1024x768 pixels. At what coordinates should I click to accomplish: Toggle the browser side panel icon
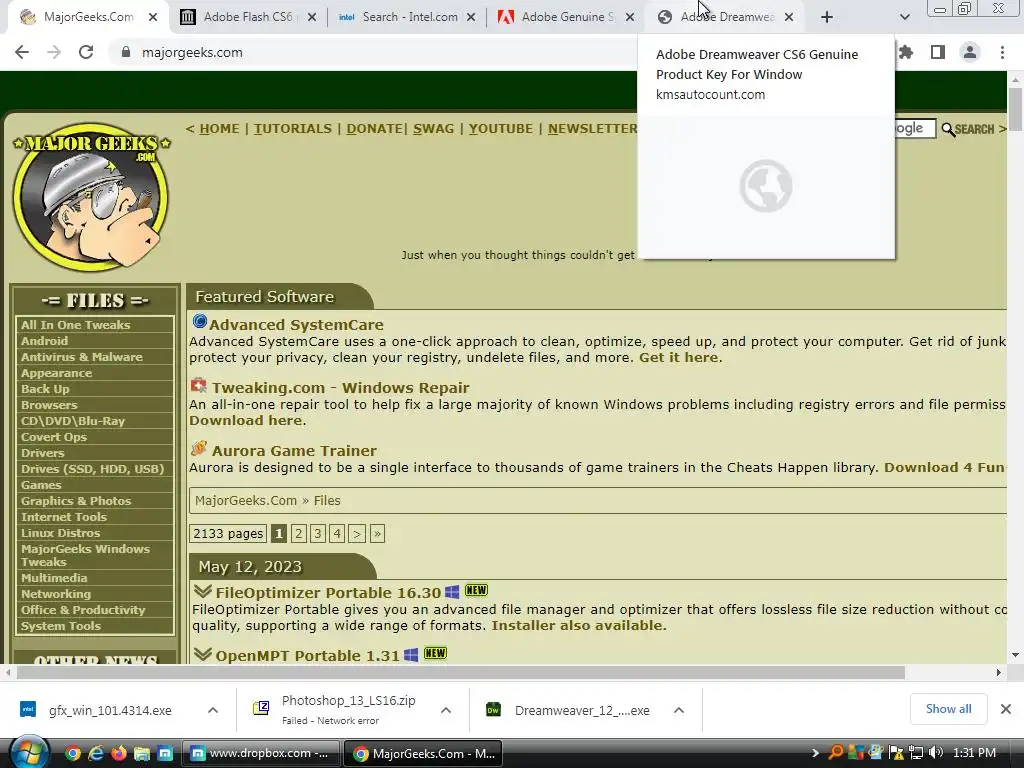[938, 52]
